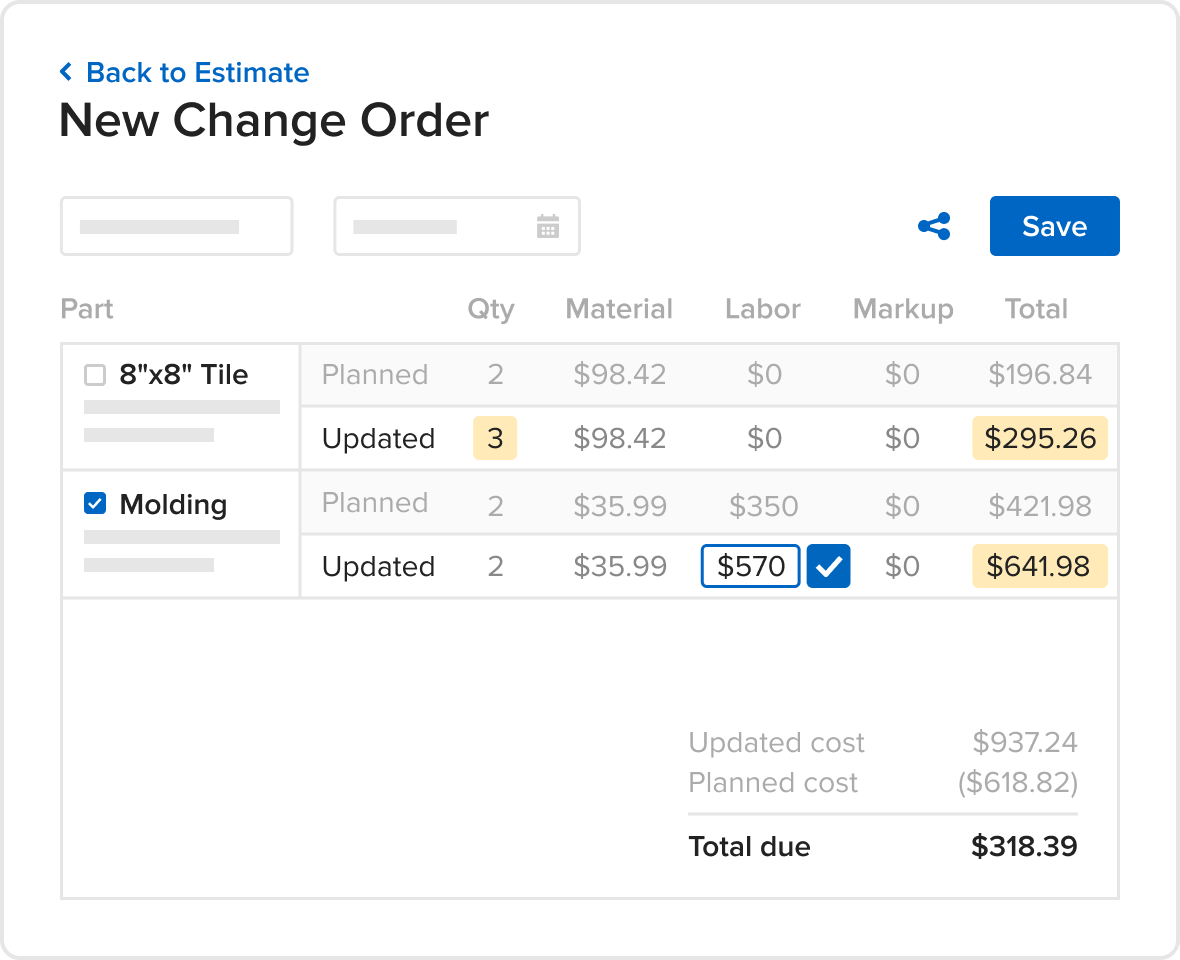Screen dimensions: 1180x960
Task: Click the Material column header
Action: [x=619, y=309]
